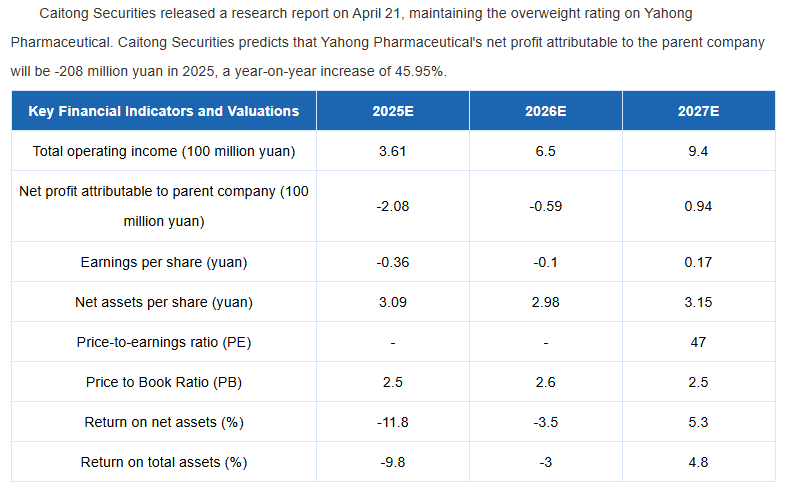The image size is (788, 488).
Task: Click the 47 PE ratio value
Action: pos(699,343)
